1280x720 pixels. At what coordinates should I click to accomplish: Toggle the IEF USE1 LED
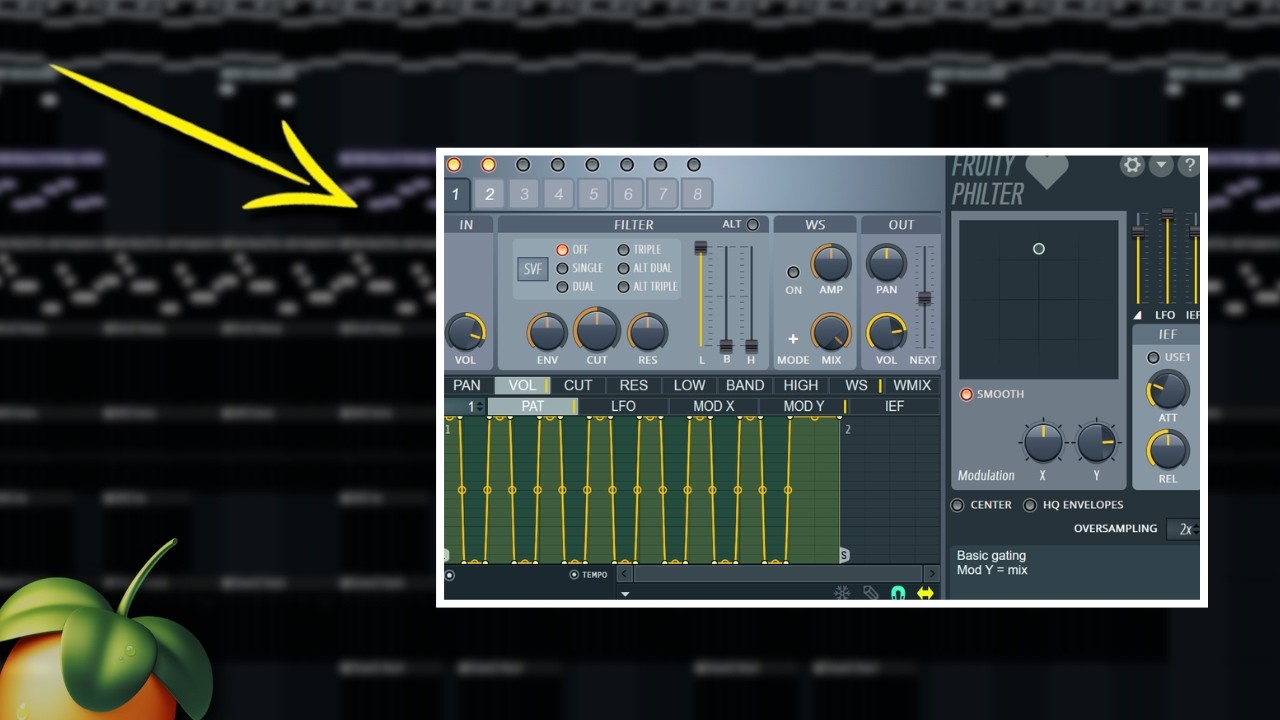point(1153,358)
